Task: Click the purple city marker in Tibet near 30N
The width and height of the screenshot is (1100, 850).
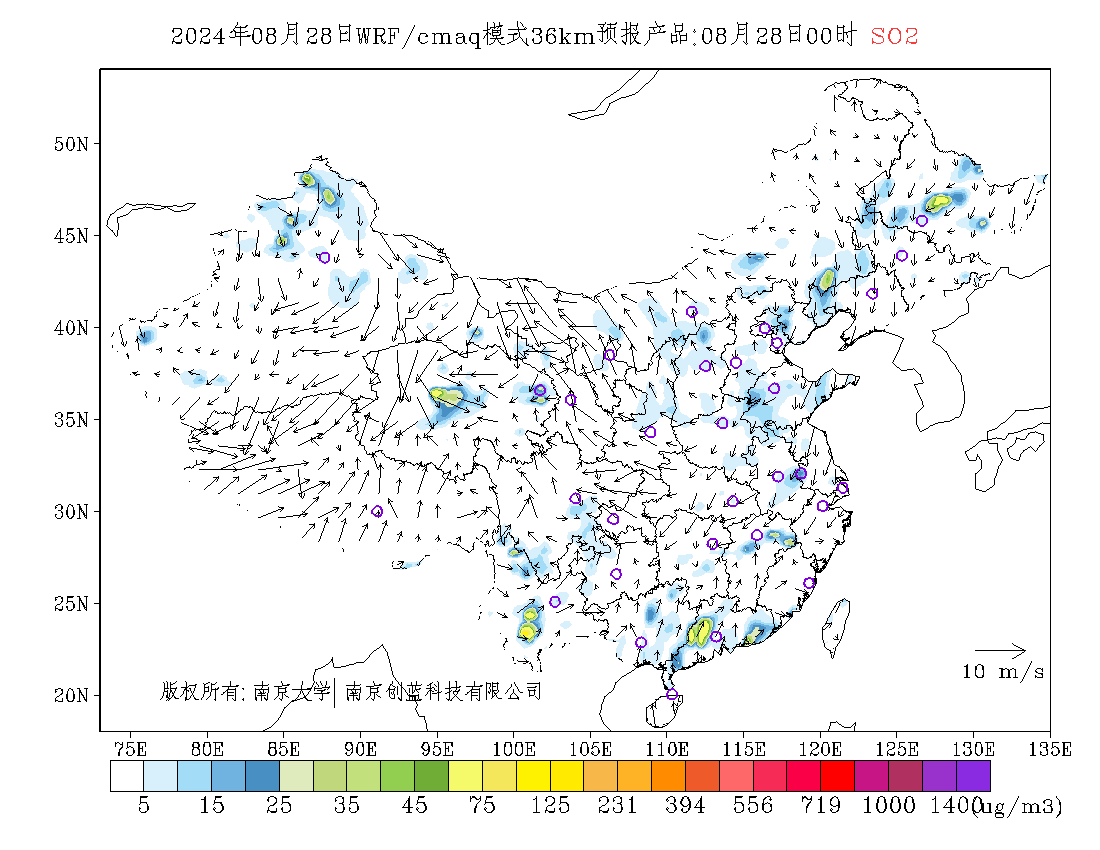Action: click(x=377, y=511)
